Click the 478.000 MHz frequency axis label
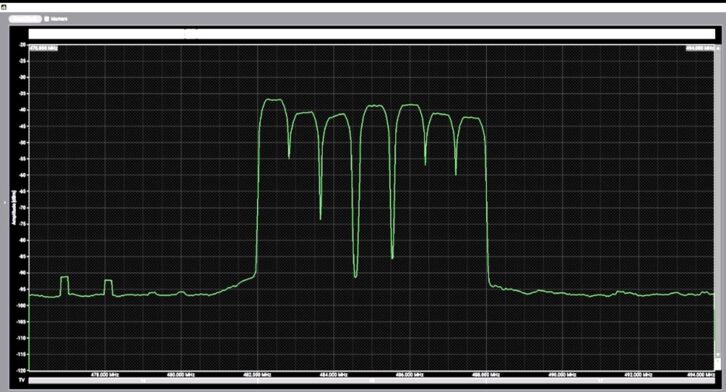 pos(105,374)
